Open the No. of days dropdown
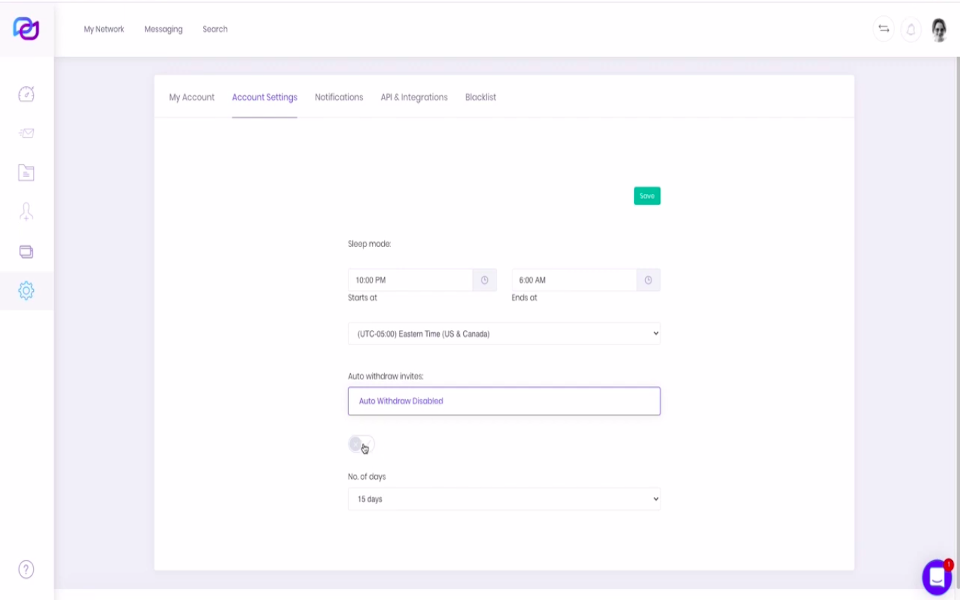This screenshot has width=960, height=600. pos(504,499)
